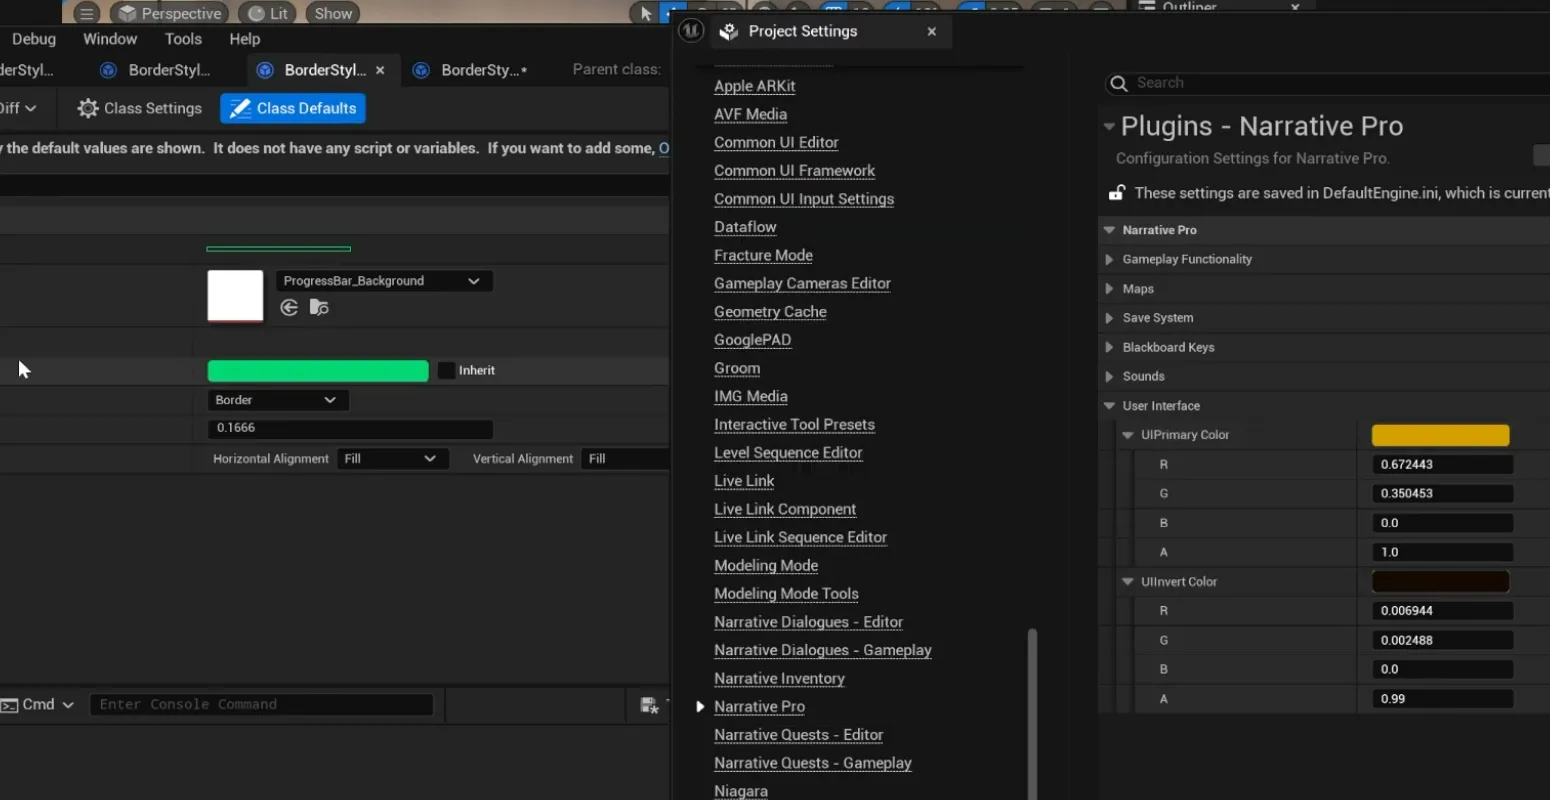This screenshot has width=1550, height=800.
Task: Collapse the UIInvert Color property
Action: [x=1128, y=582]
